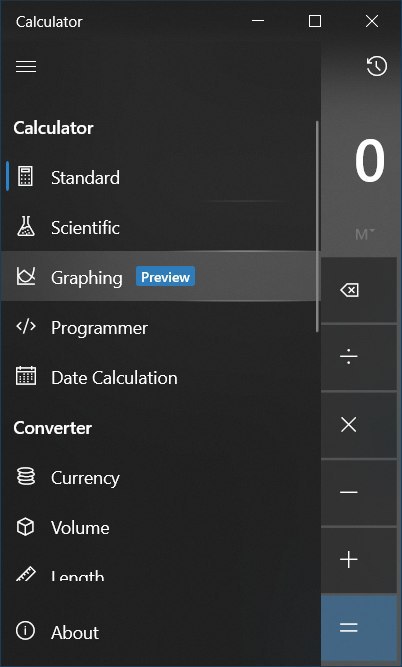Click the divide operator button
This screenshot has height=667, width=402.
[359, 356]
